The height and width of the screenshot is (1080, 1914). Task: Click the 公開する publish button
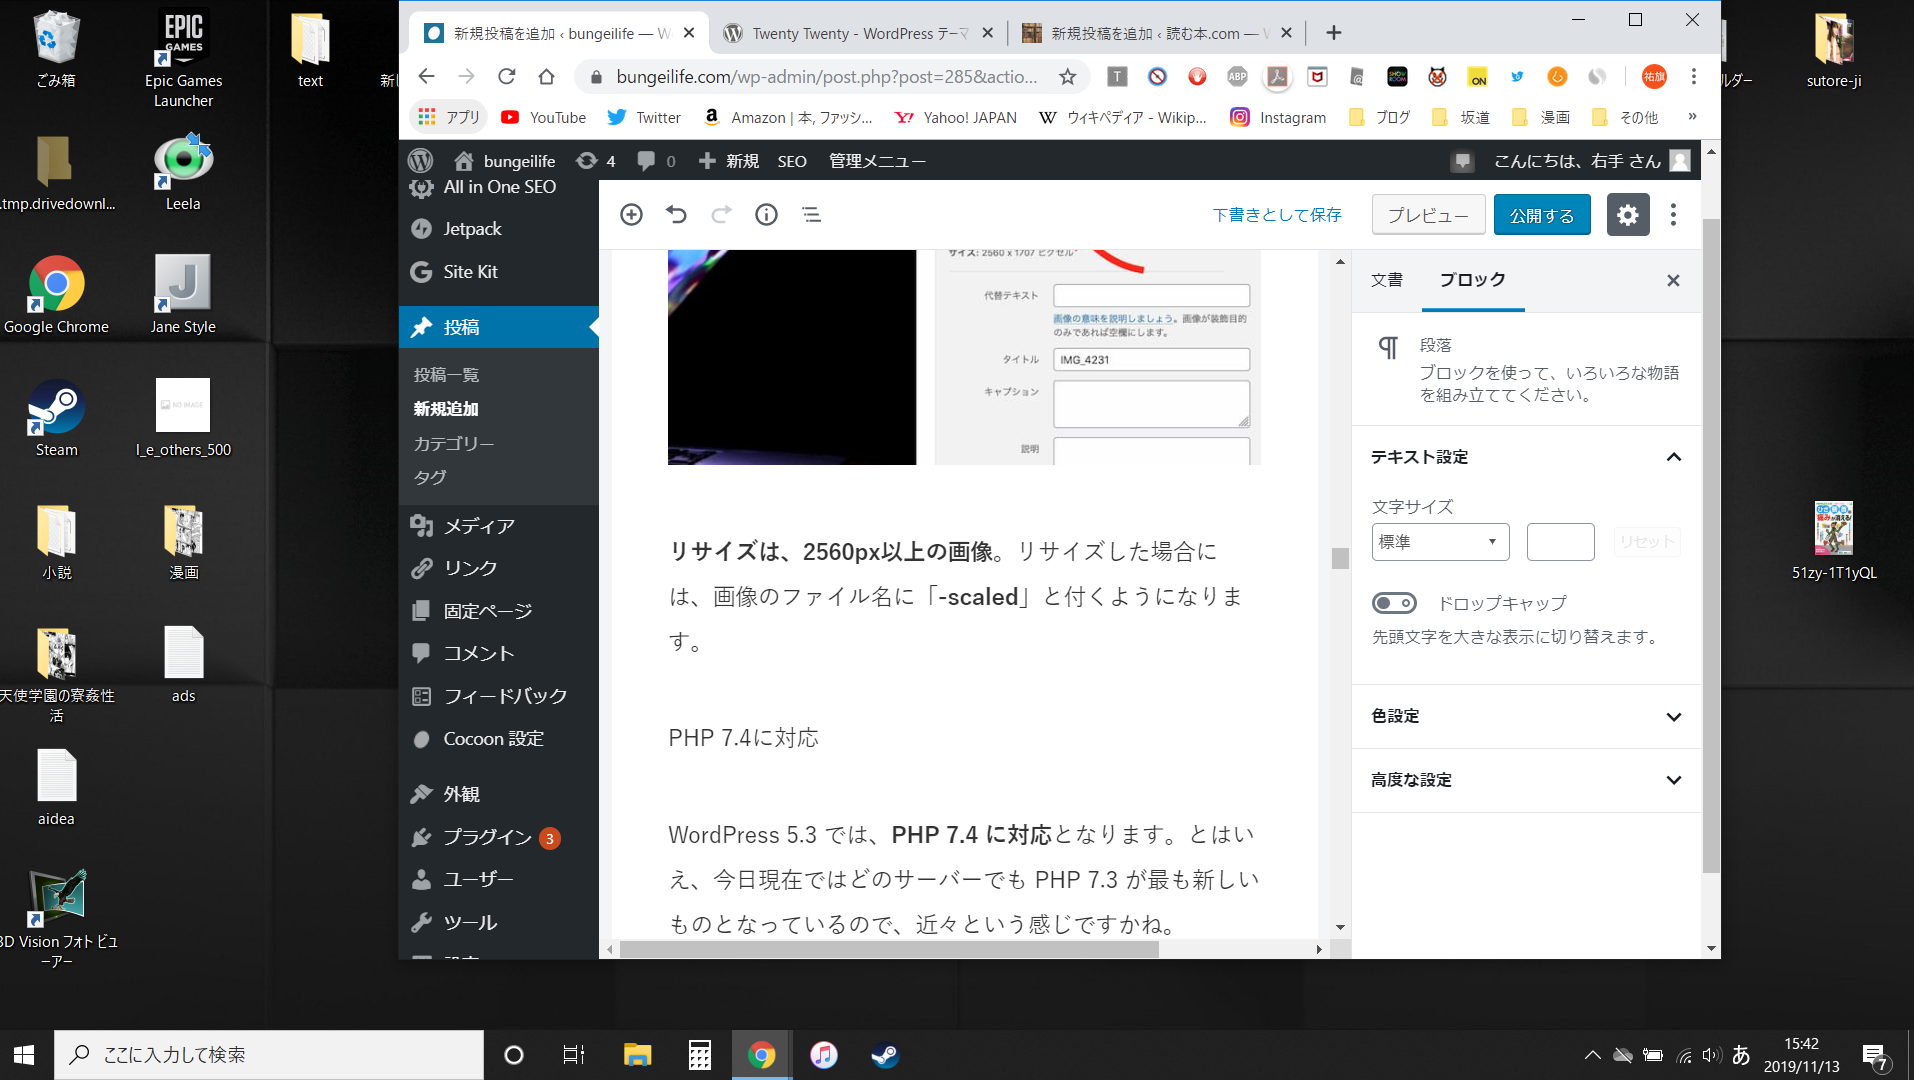pos(1541,215)
